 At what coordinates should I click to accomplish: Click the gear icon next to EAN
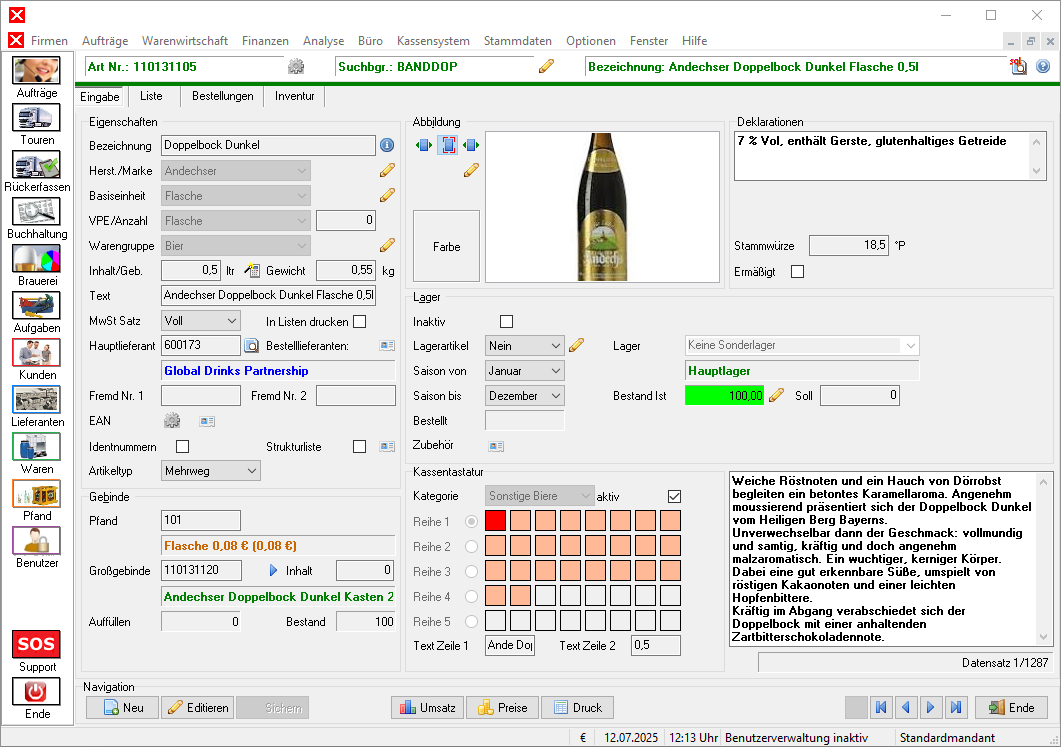click(172, 421)
